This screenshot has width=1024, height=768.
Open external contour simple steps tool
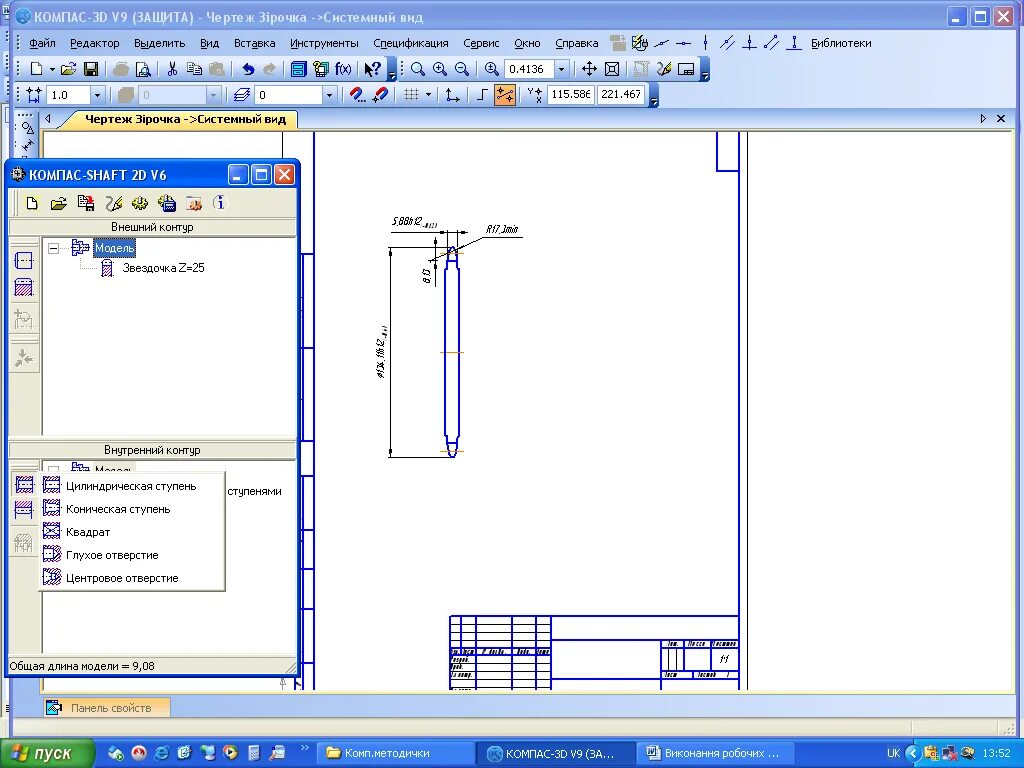(x=24, y=261)
